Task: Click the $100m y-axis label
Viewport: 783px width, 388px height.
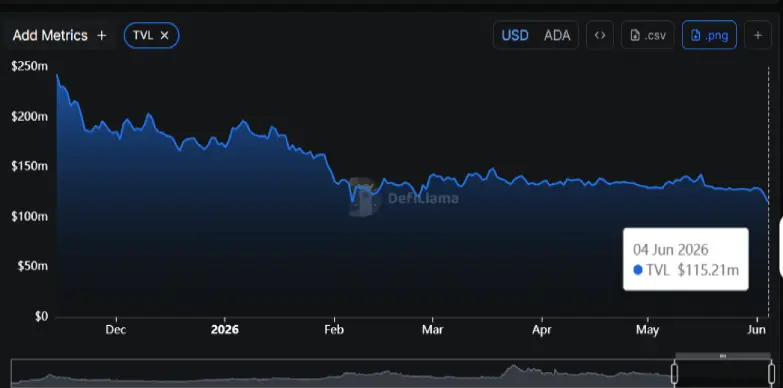Action: click(x=29, y=216)
